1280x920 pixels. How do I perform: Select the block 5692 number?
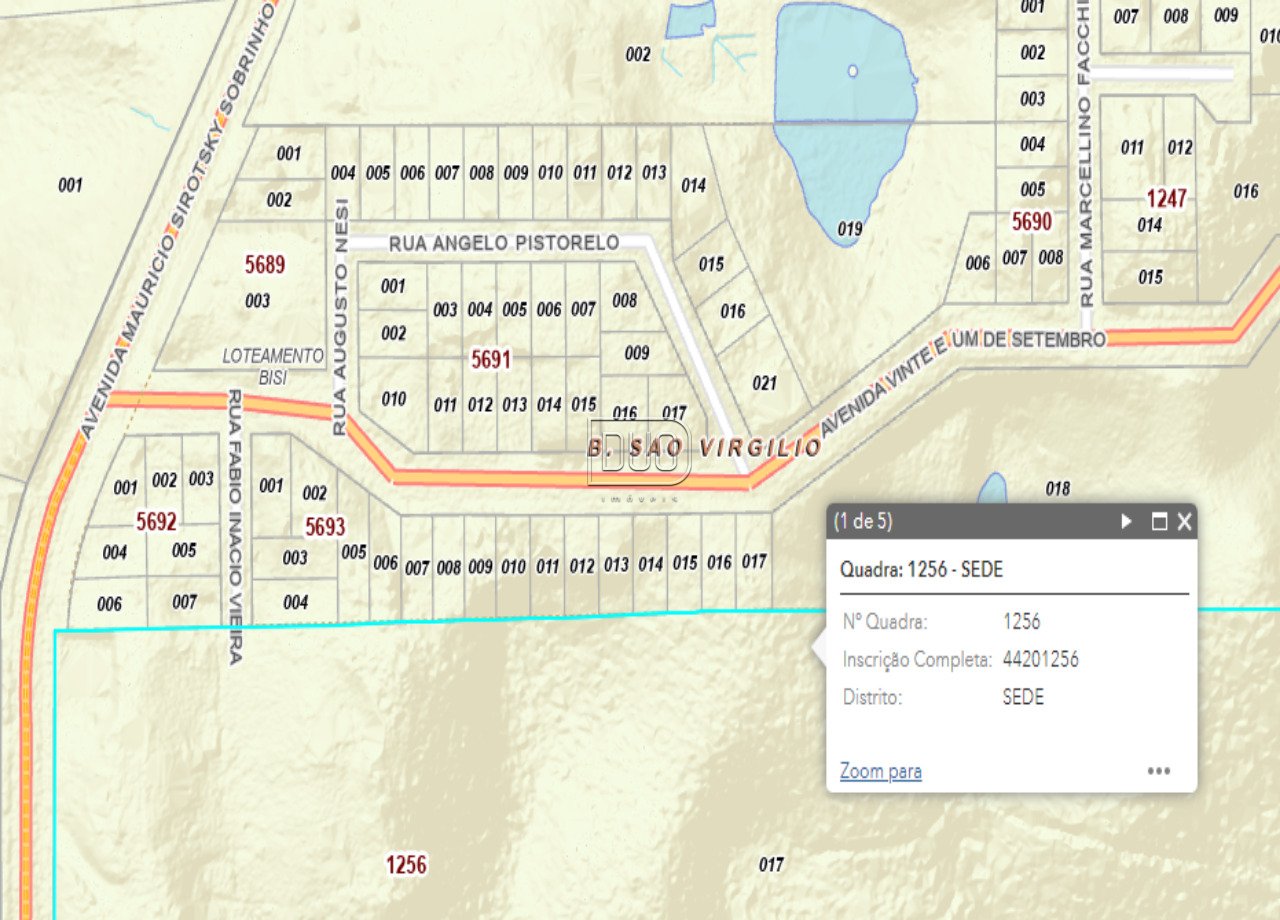[156, 521]
